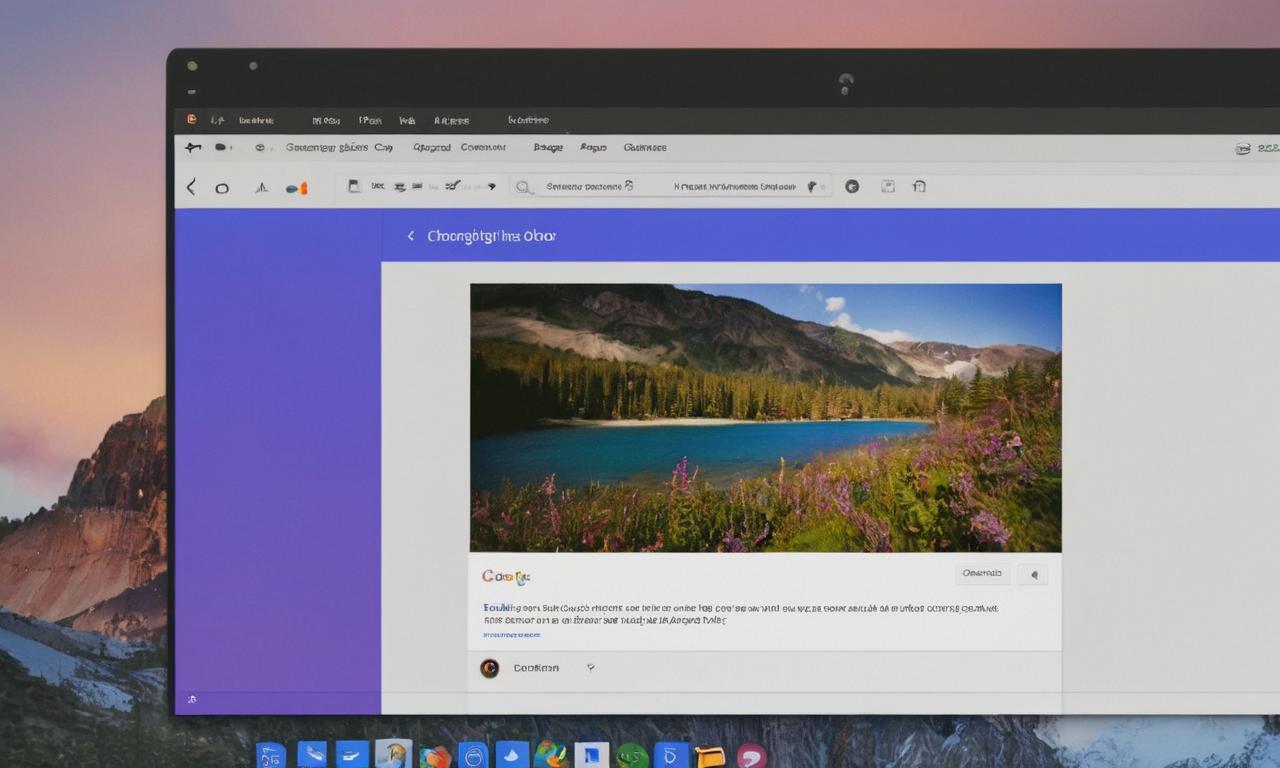Click the speaker icon next to the Controls button
Image resolution: width=1280 pixels, height=768 pixels.
click(1033, 574)
